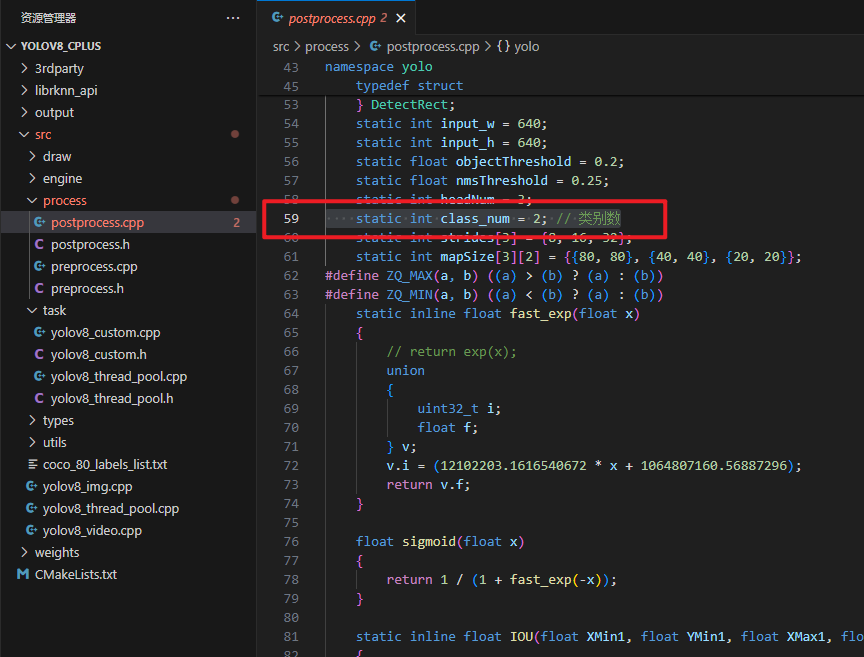Open yolov8_img.cpp in the explorer
864x657 pixels.
tap(87, 486)
